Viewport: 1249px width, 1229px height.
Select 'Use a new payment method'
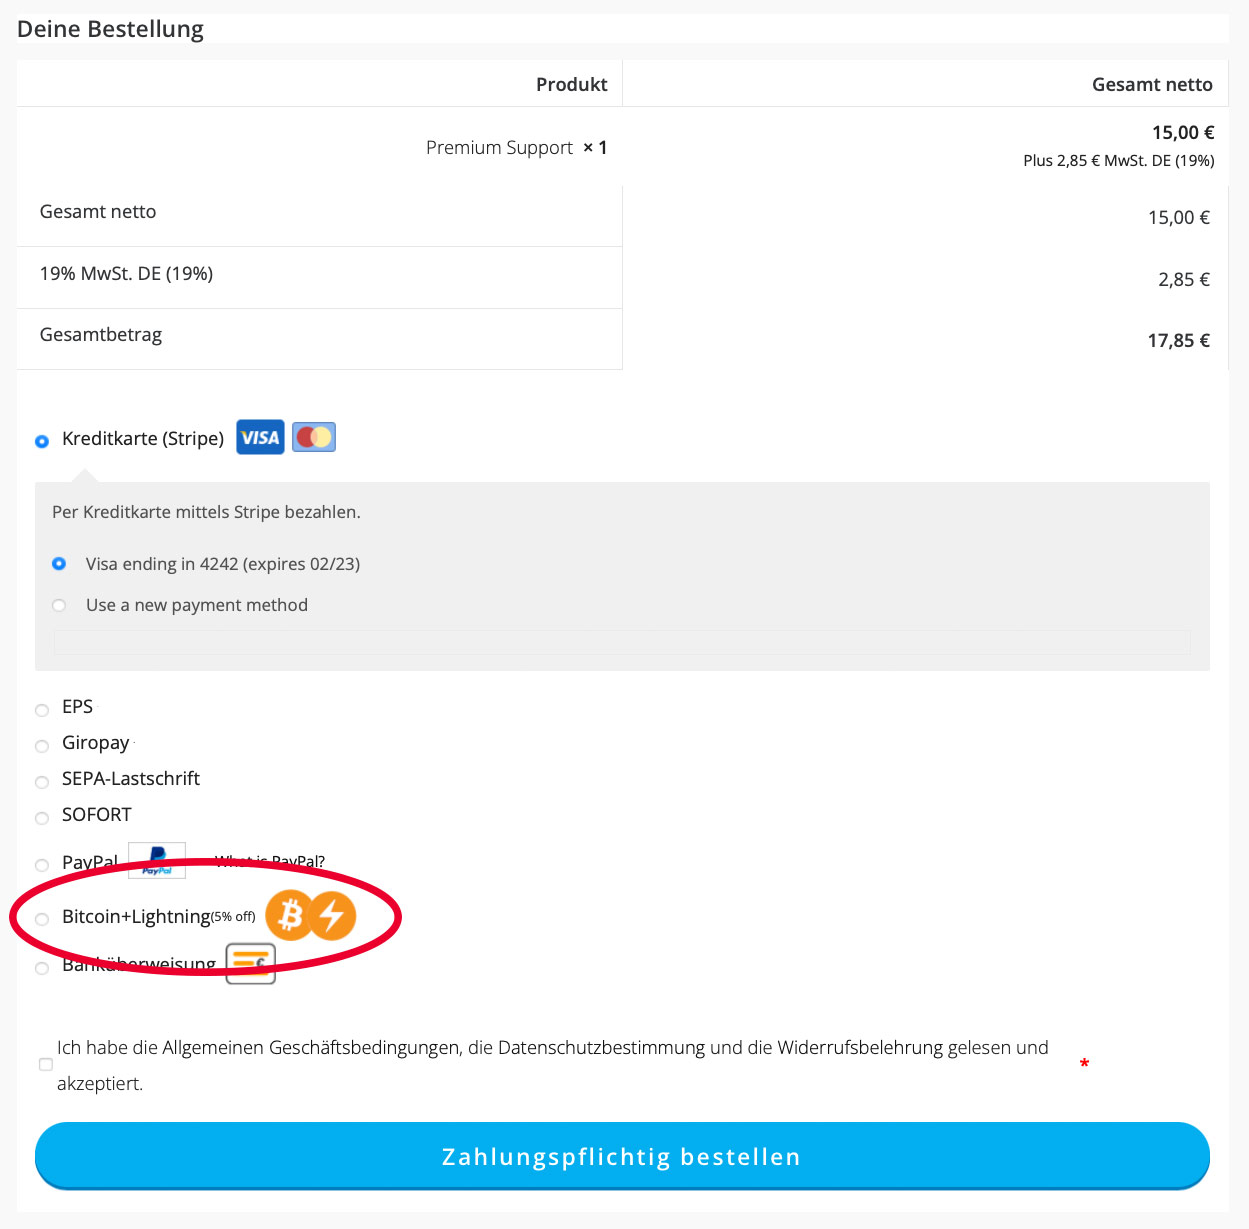pyautogui.click(x=59, y=605)
